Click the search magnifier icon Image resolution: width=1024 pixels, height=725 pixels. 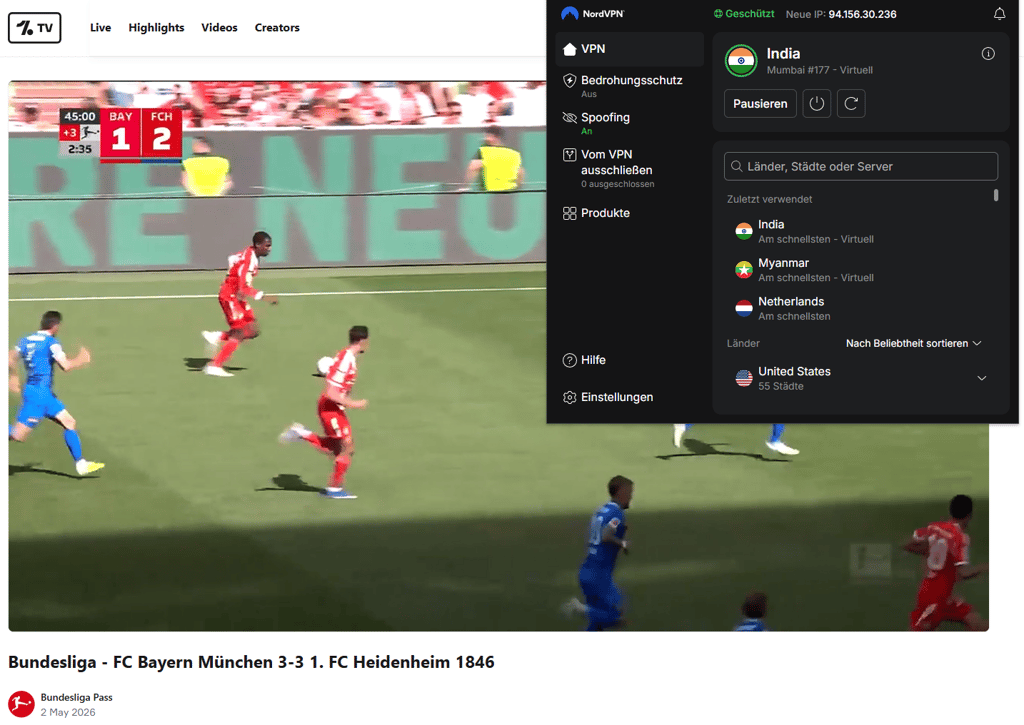coord(737,167)
